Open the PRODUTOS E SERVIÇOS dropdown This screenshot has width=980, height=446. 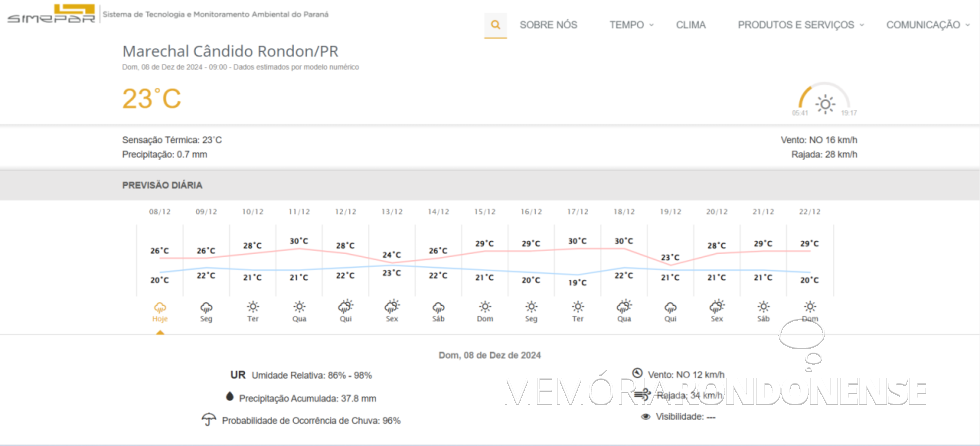[x=801, y=25]
